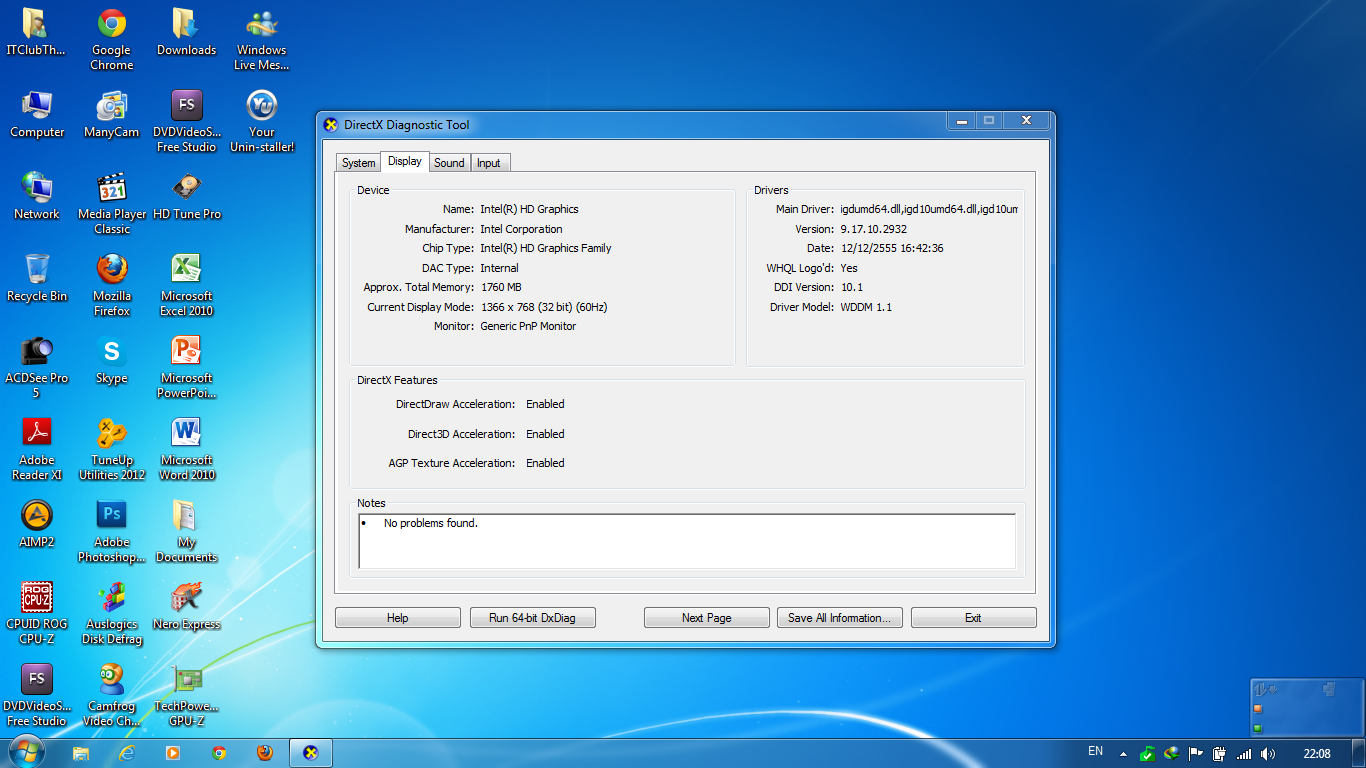Select the Downloads folder desktop icon
This screenshot has width=1366, height=768.
(x=186, y=32)
